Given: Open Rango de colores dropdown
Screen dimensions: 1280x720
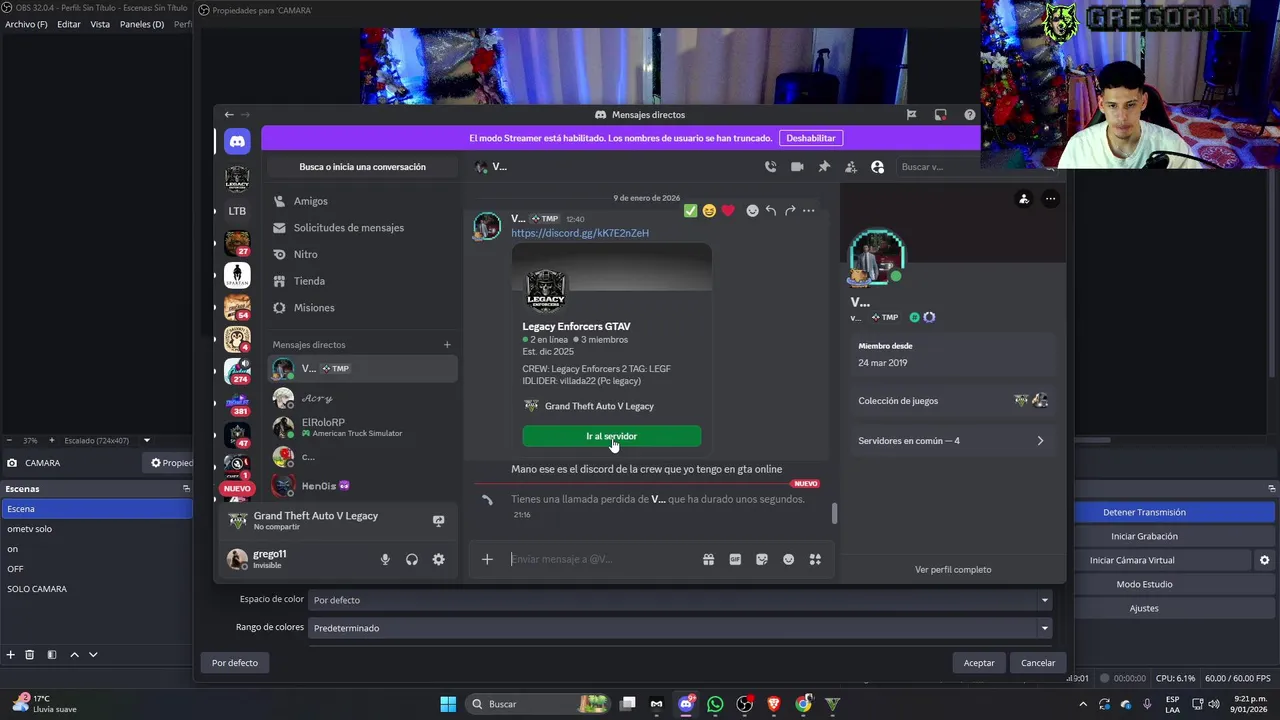Looking at the screenshot, I should pos(680,628).
